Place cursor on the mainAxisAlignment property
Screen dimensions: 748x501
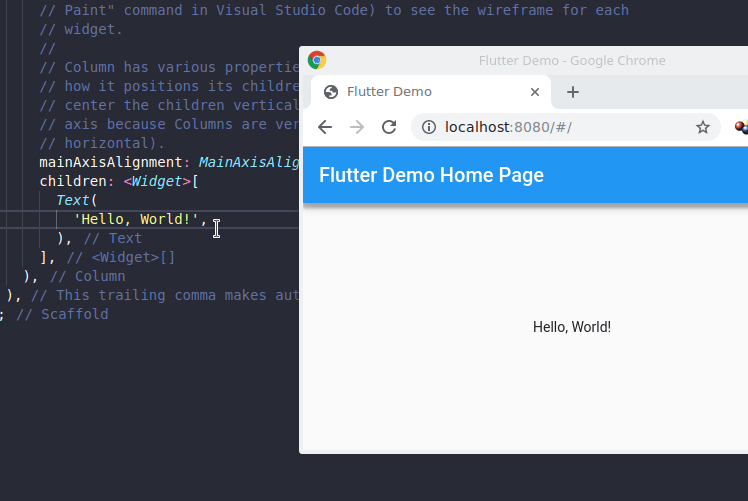(x=110, y=162)
